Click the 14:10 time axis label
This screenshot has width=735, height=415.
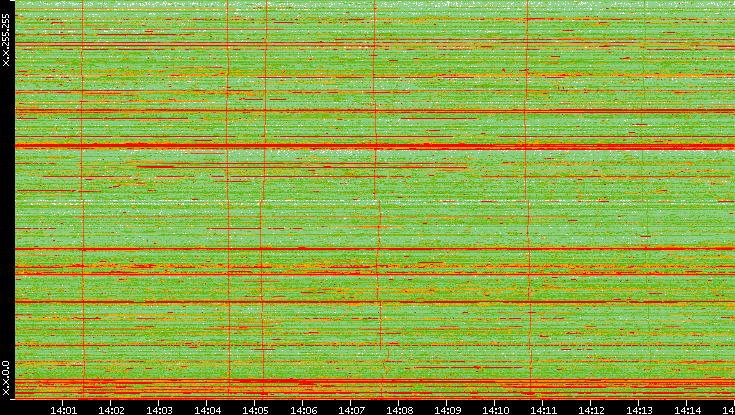[495, 410]
